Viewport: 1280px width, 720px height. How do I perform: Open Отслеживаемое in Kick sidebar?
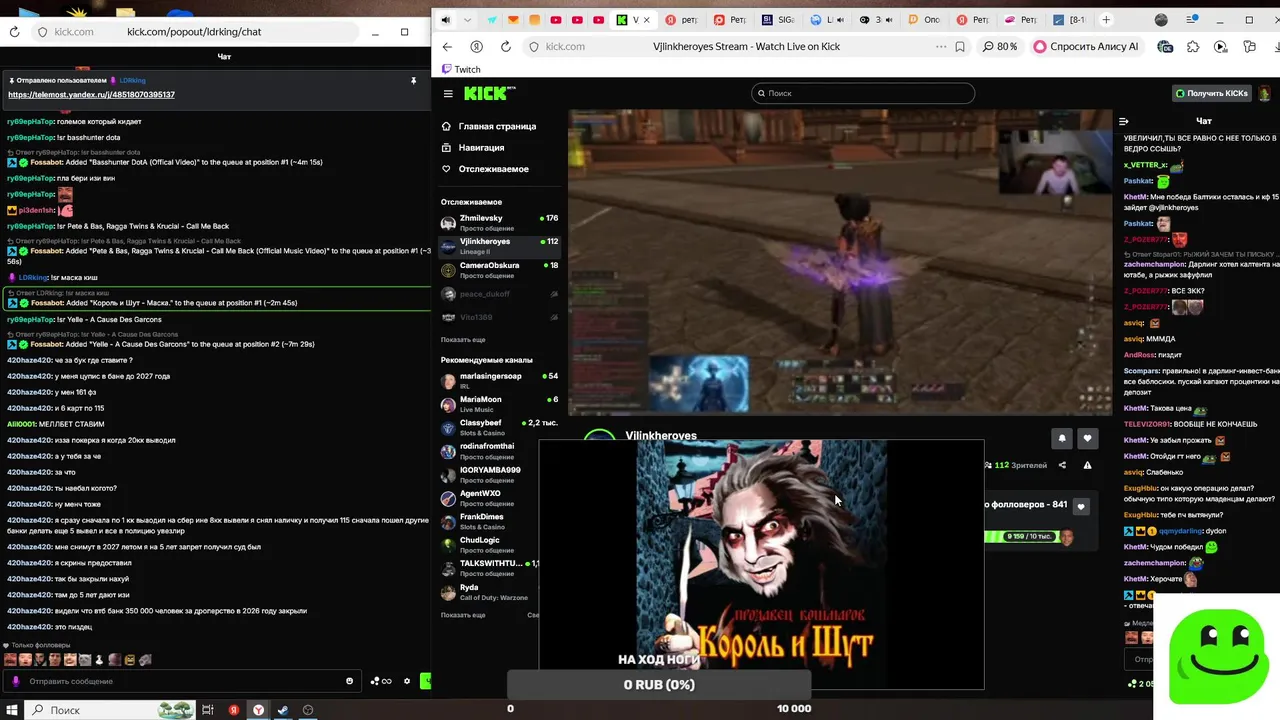(x=485, y=169)
